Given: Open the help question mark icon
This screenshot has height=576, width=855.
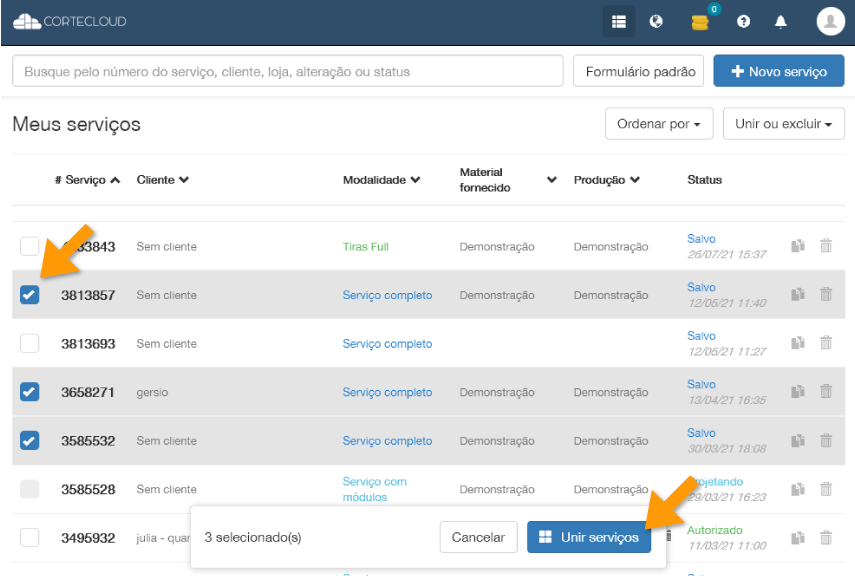Looking at the screenshot, I should [743, 21].
